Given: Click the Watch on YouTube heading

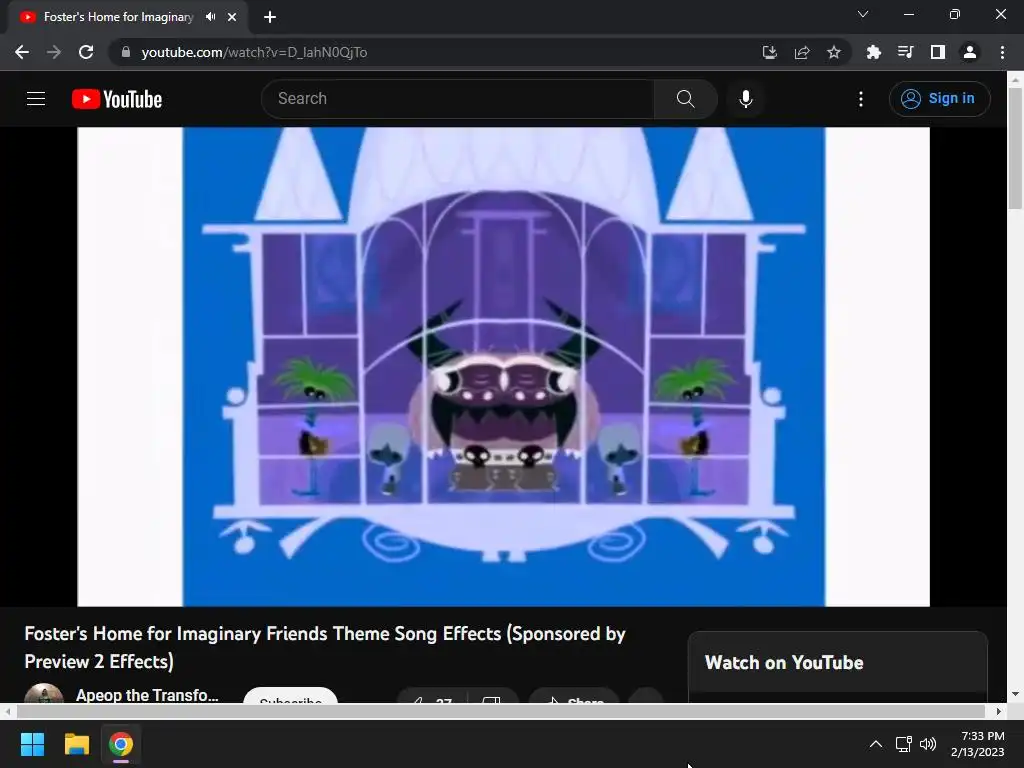Looking at the screenshot, I should (x=784, y=662).
